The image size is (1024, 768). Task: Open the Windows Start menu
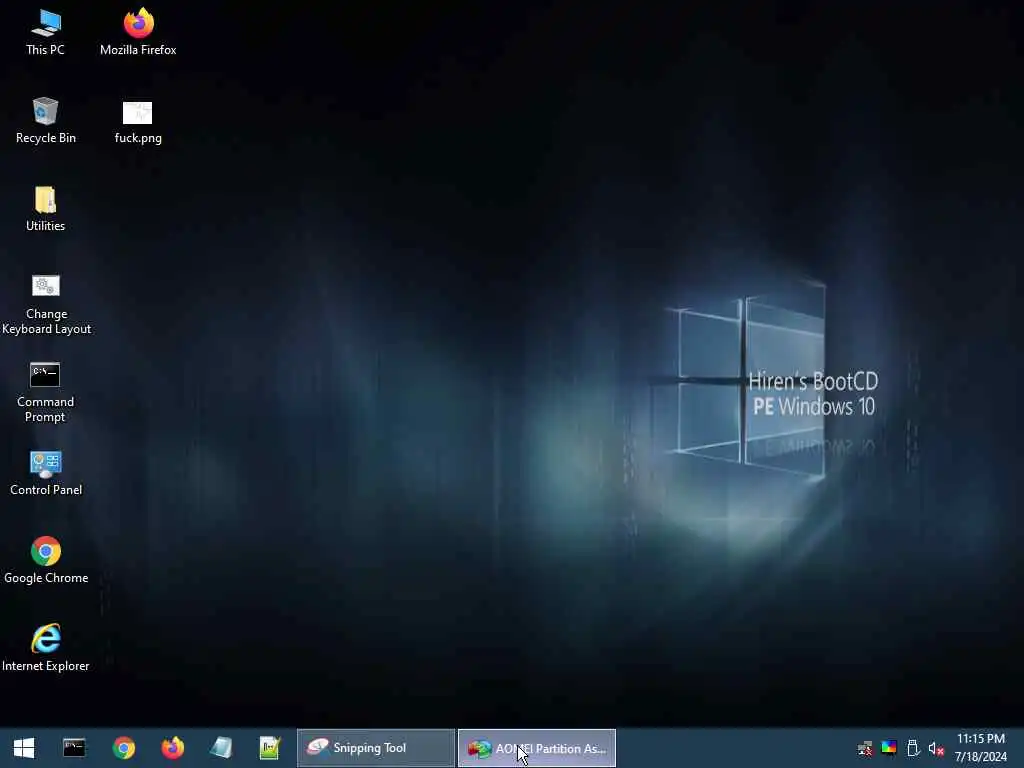[x=24, y=748]
